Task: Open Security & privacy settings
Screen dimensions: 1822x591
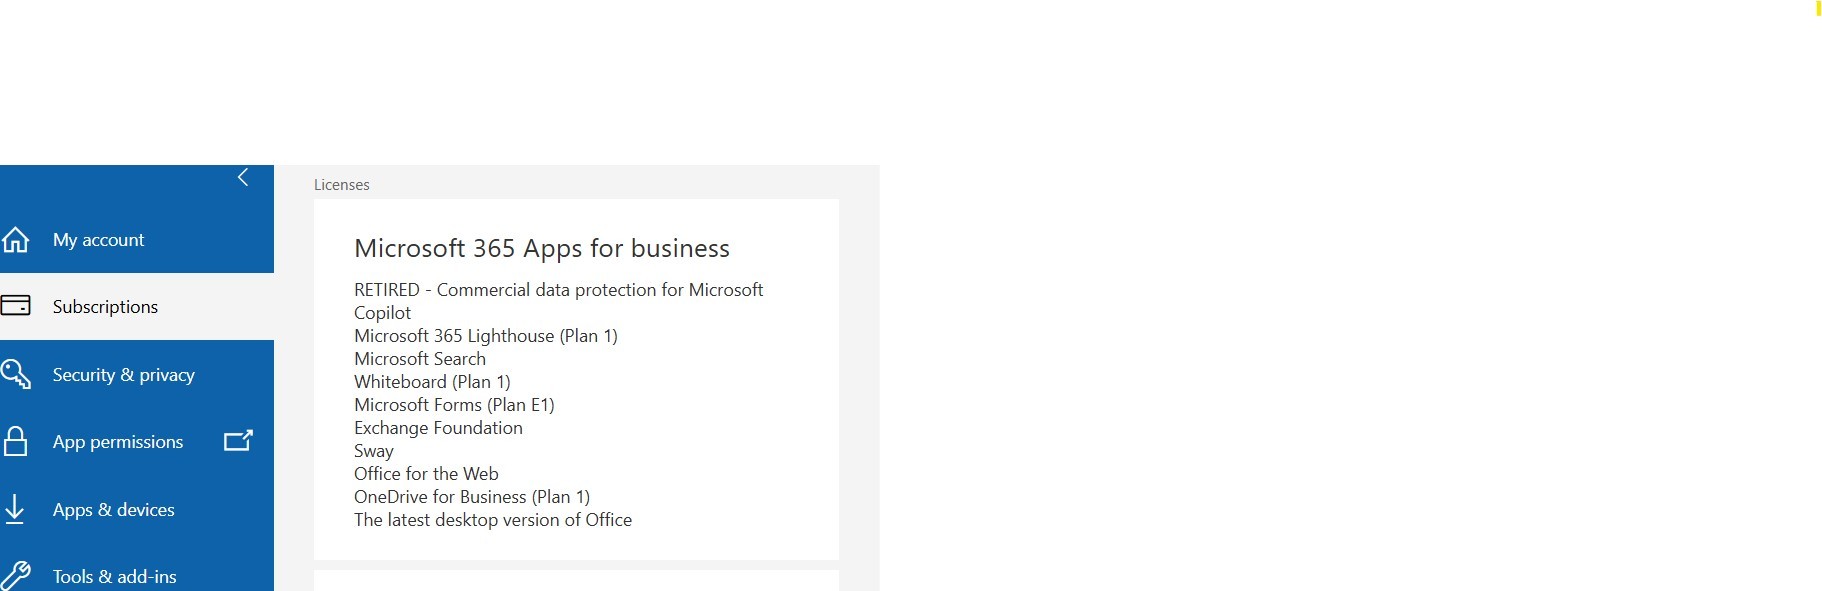Action: (x=124, y=374)
